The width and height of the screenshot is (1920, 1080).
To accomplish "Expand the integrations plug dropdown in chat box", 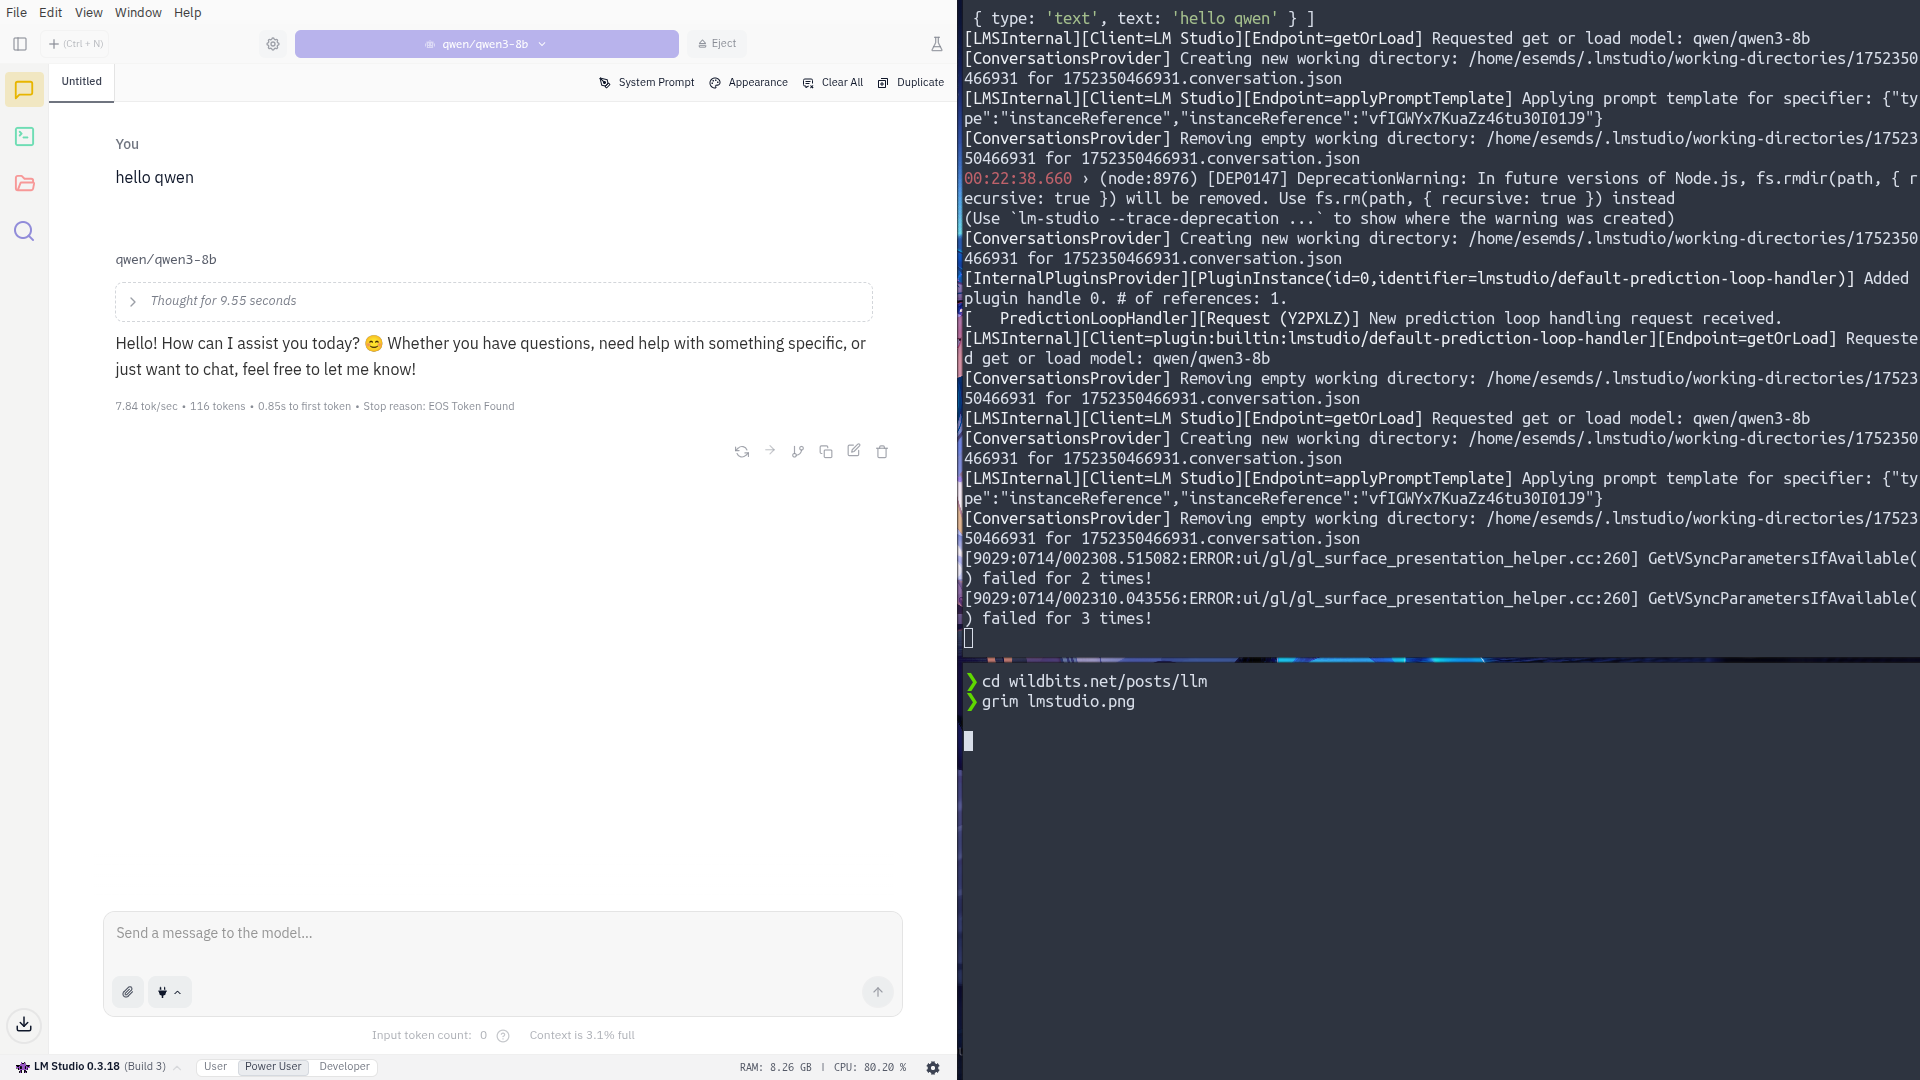I will pos(169,992).
